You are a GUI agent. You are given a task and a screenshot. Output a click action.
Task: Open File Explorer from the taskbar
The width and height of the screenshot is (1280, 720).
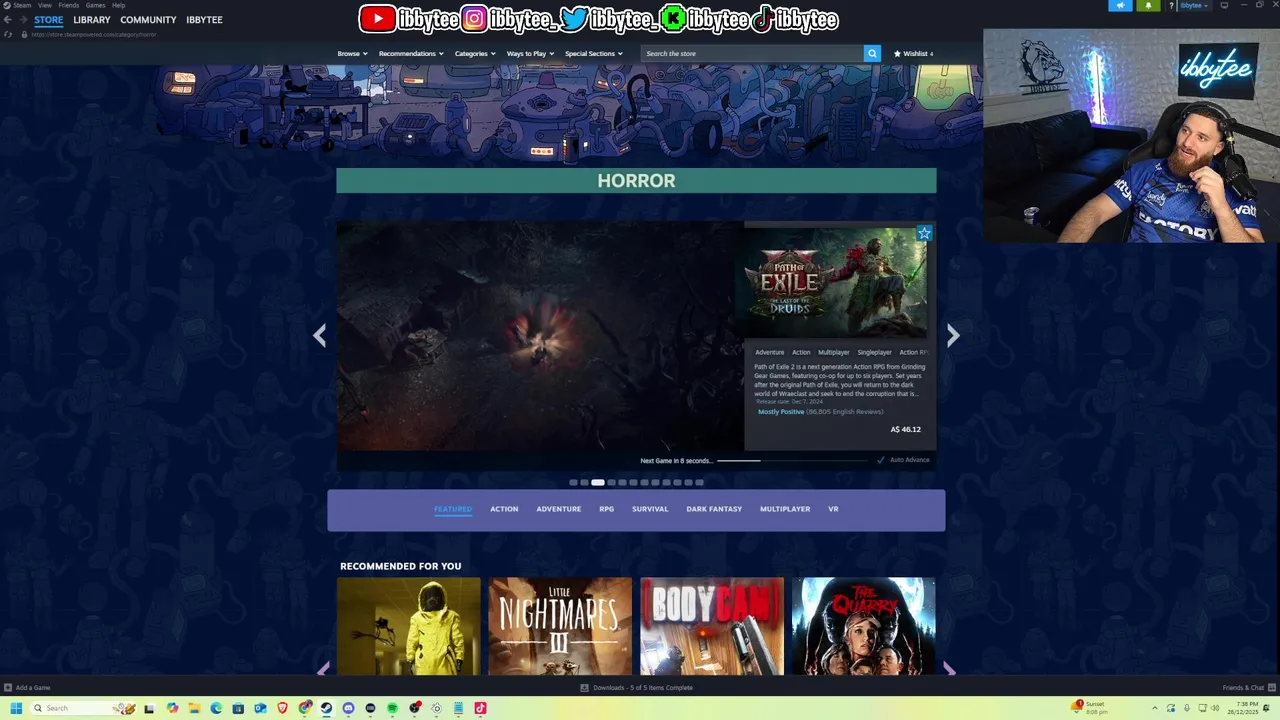[x=194, y=708]
